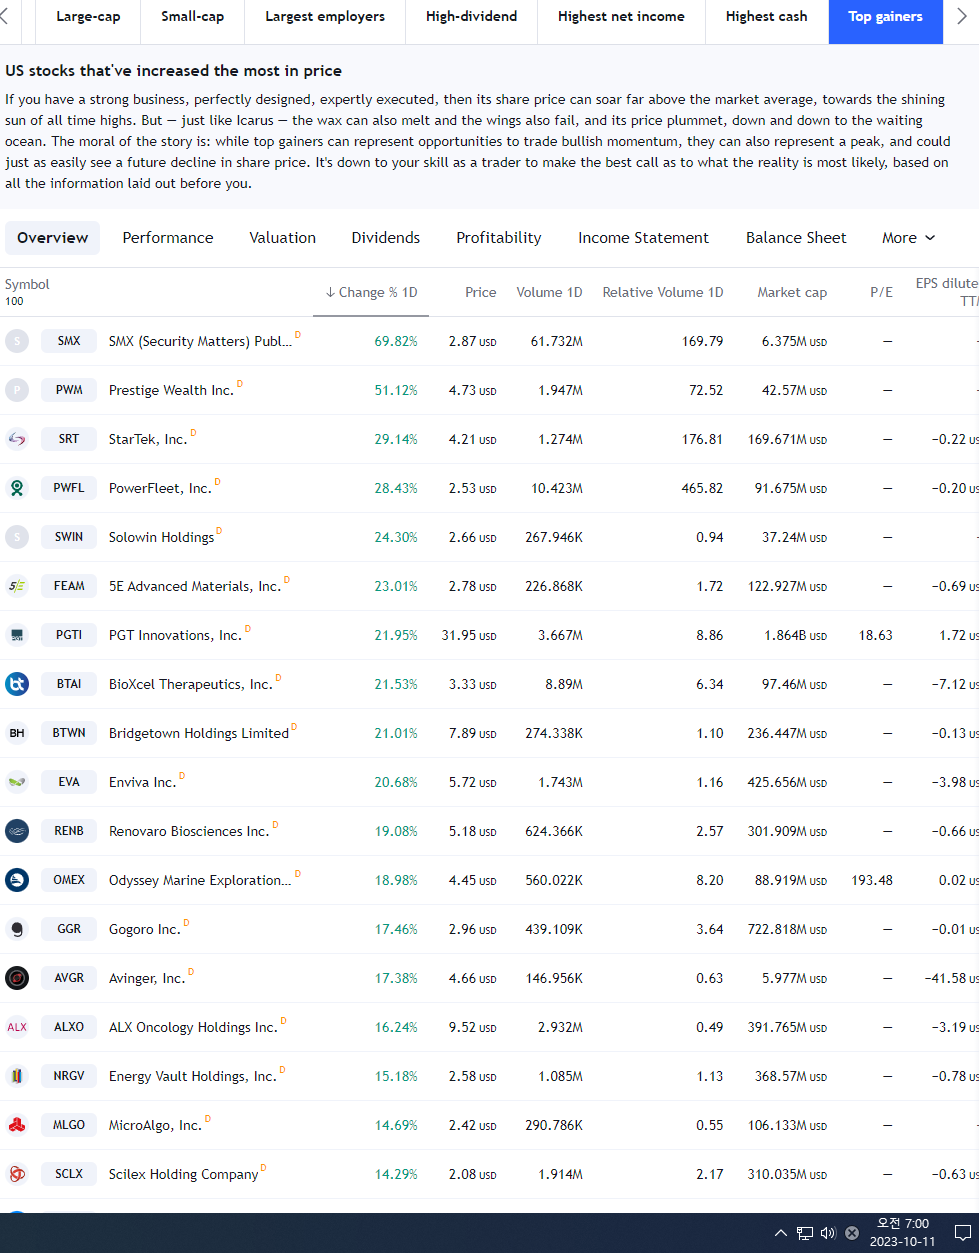
Task: Open Bridgetown Holdings Limited link
Action: tap(199, 733)
